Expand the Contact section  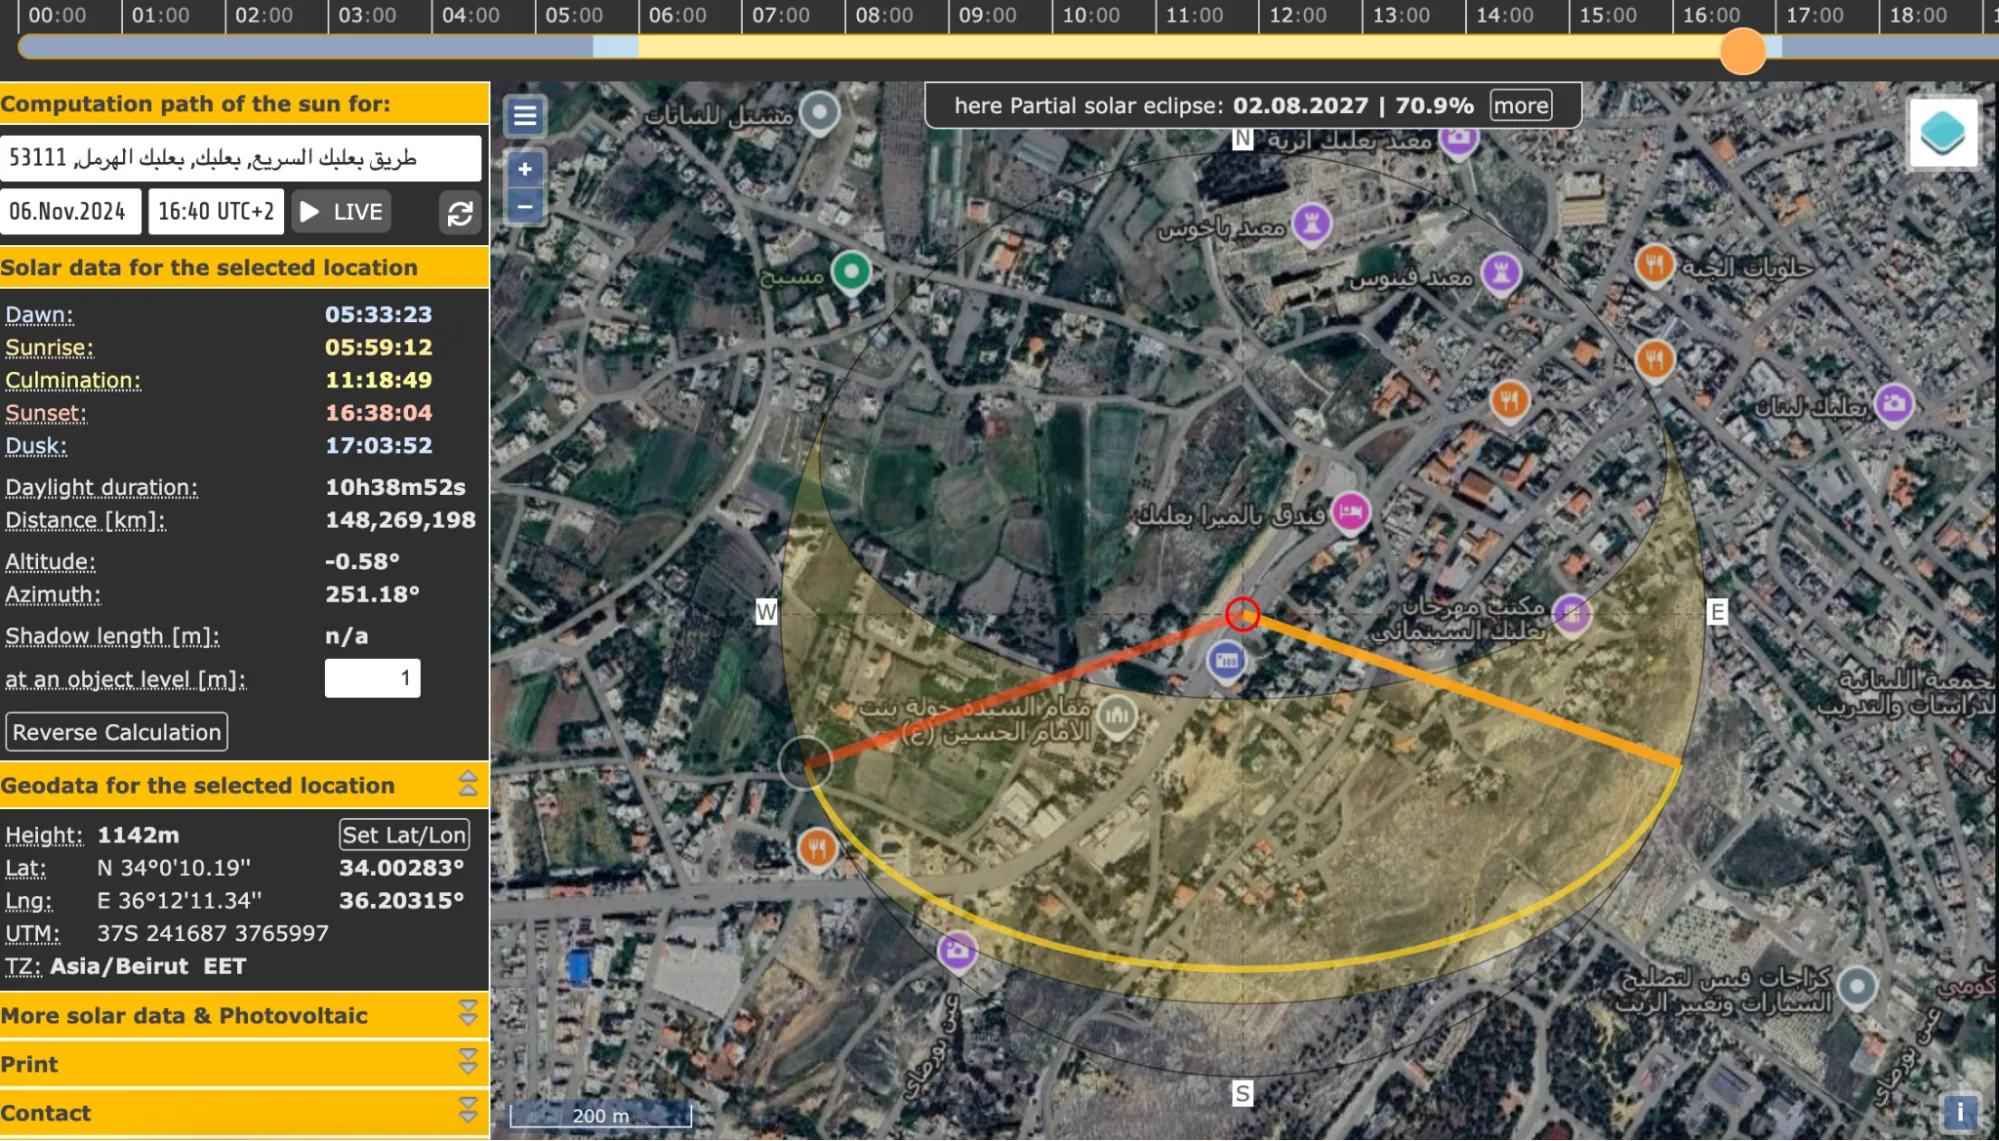[468, 1111]
